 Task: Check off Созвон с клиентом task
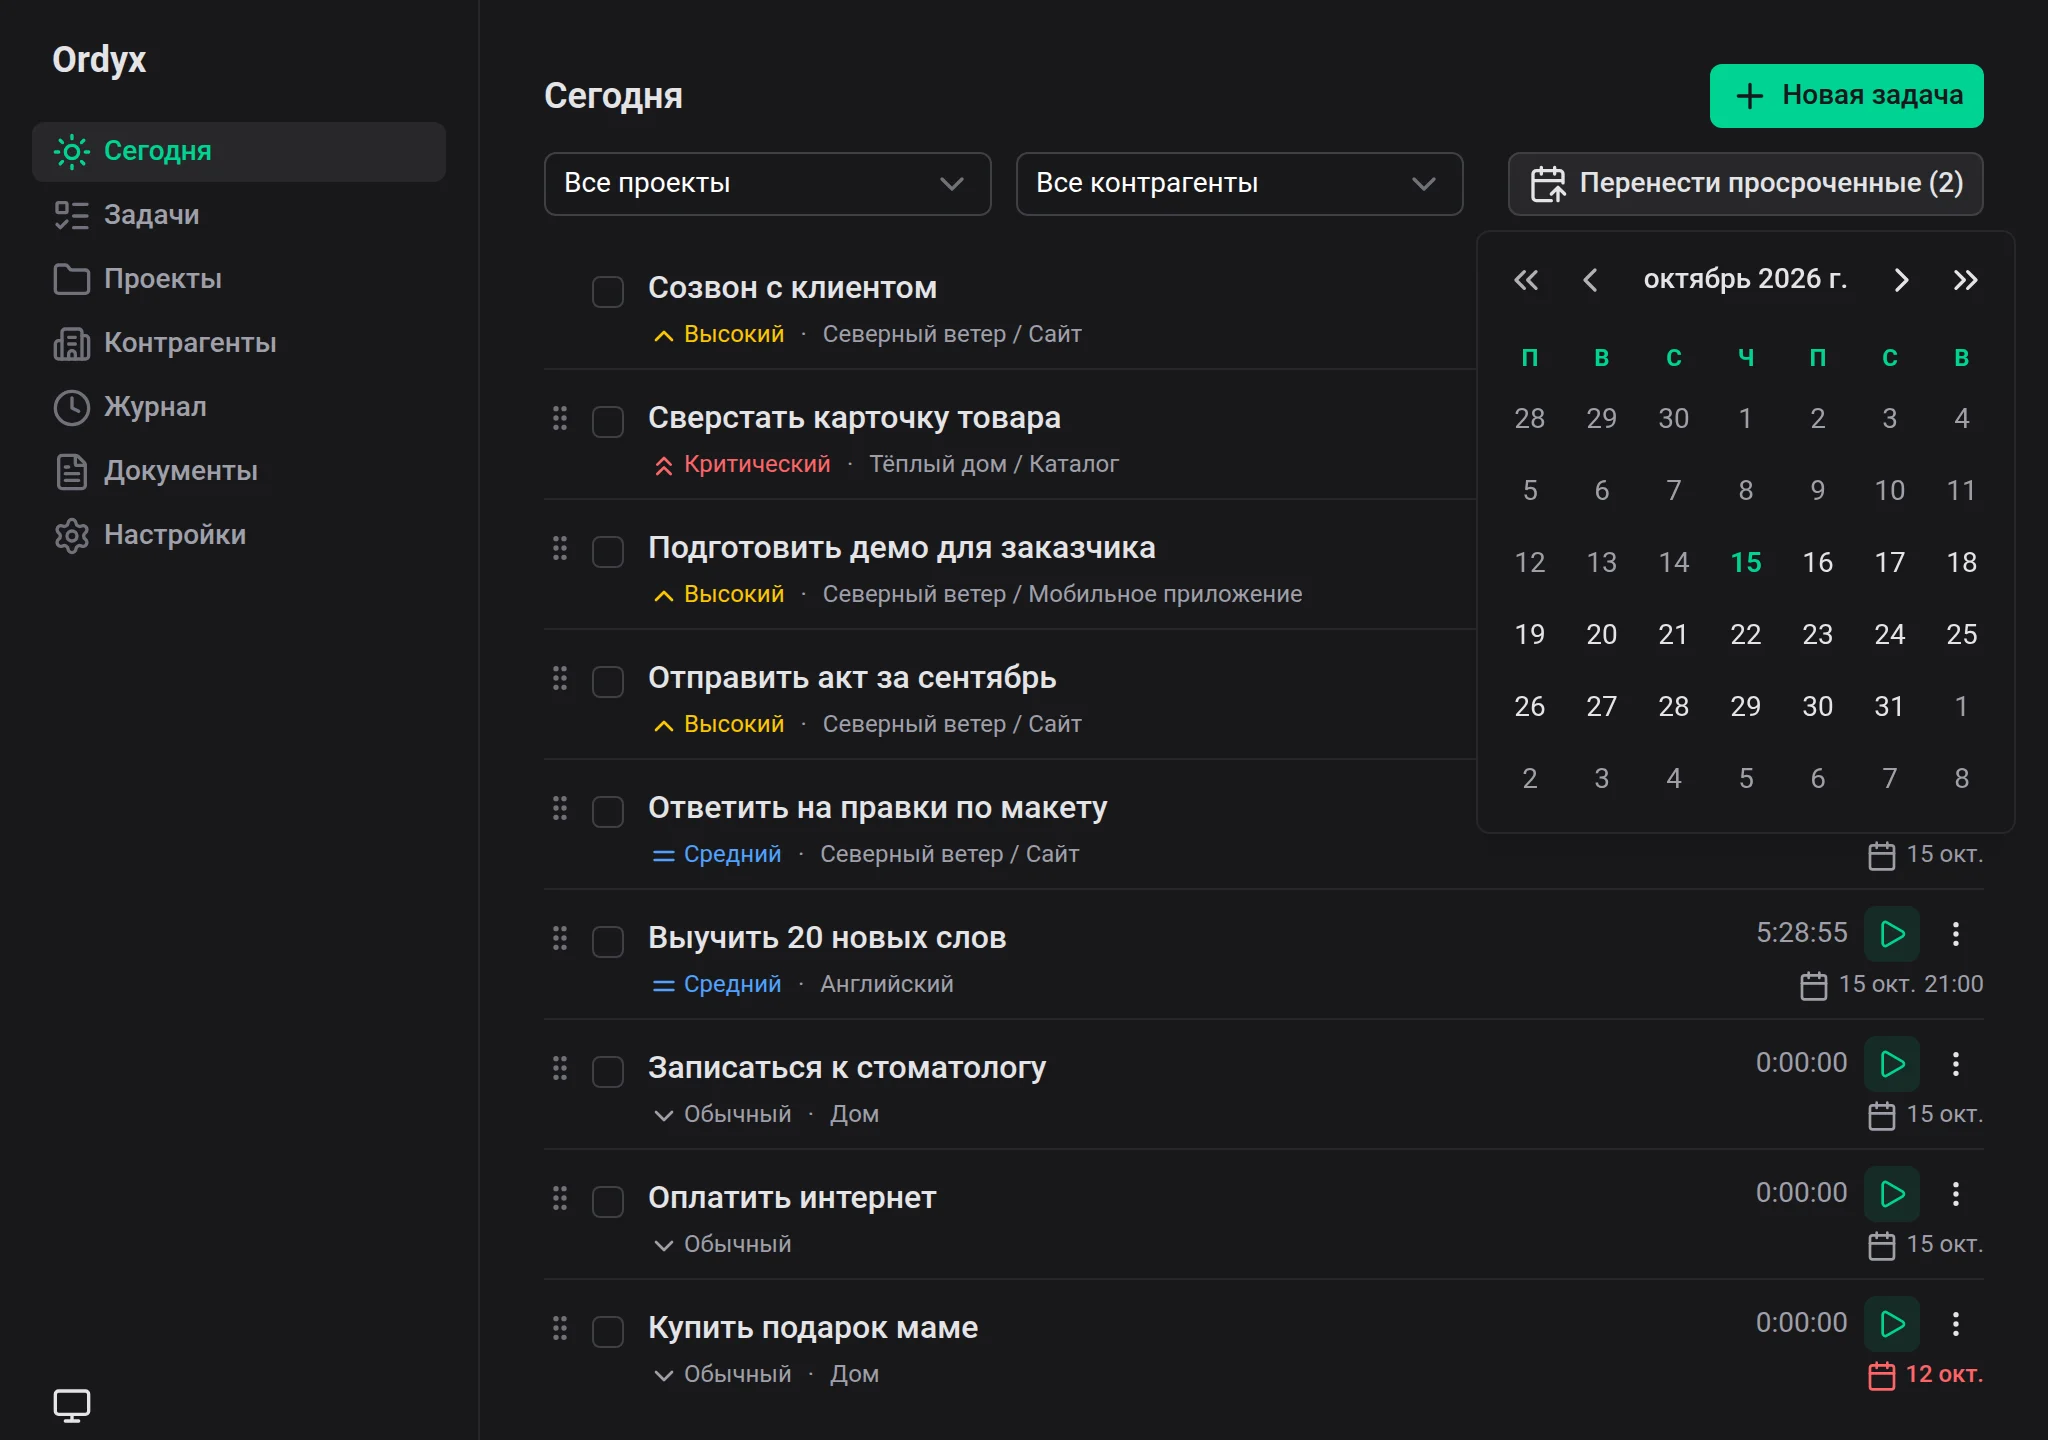pos(608,292)
